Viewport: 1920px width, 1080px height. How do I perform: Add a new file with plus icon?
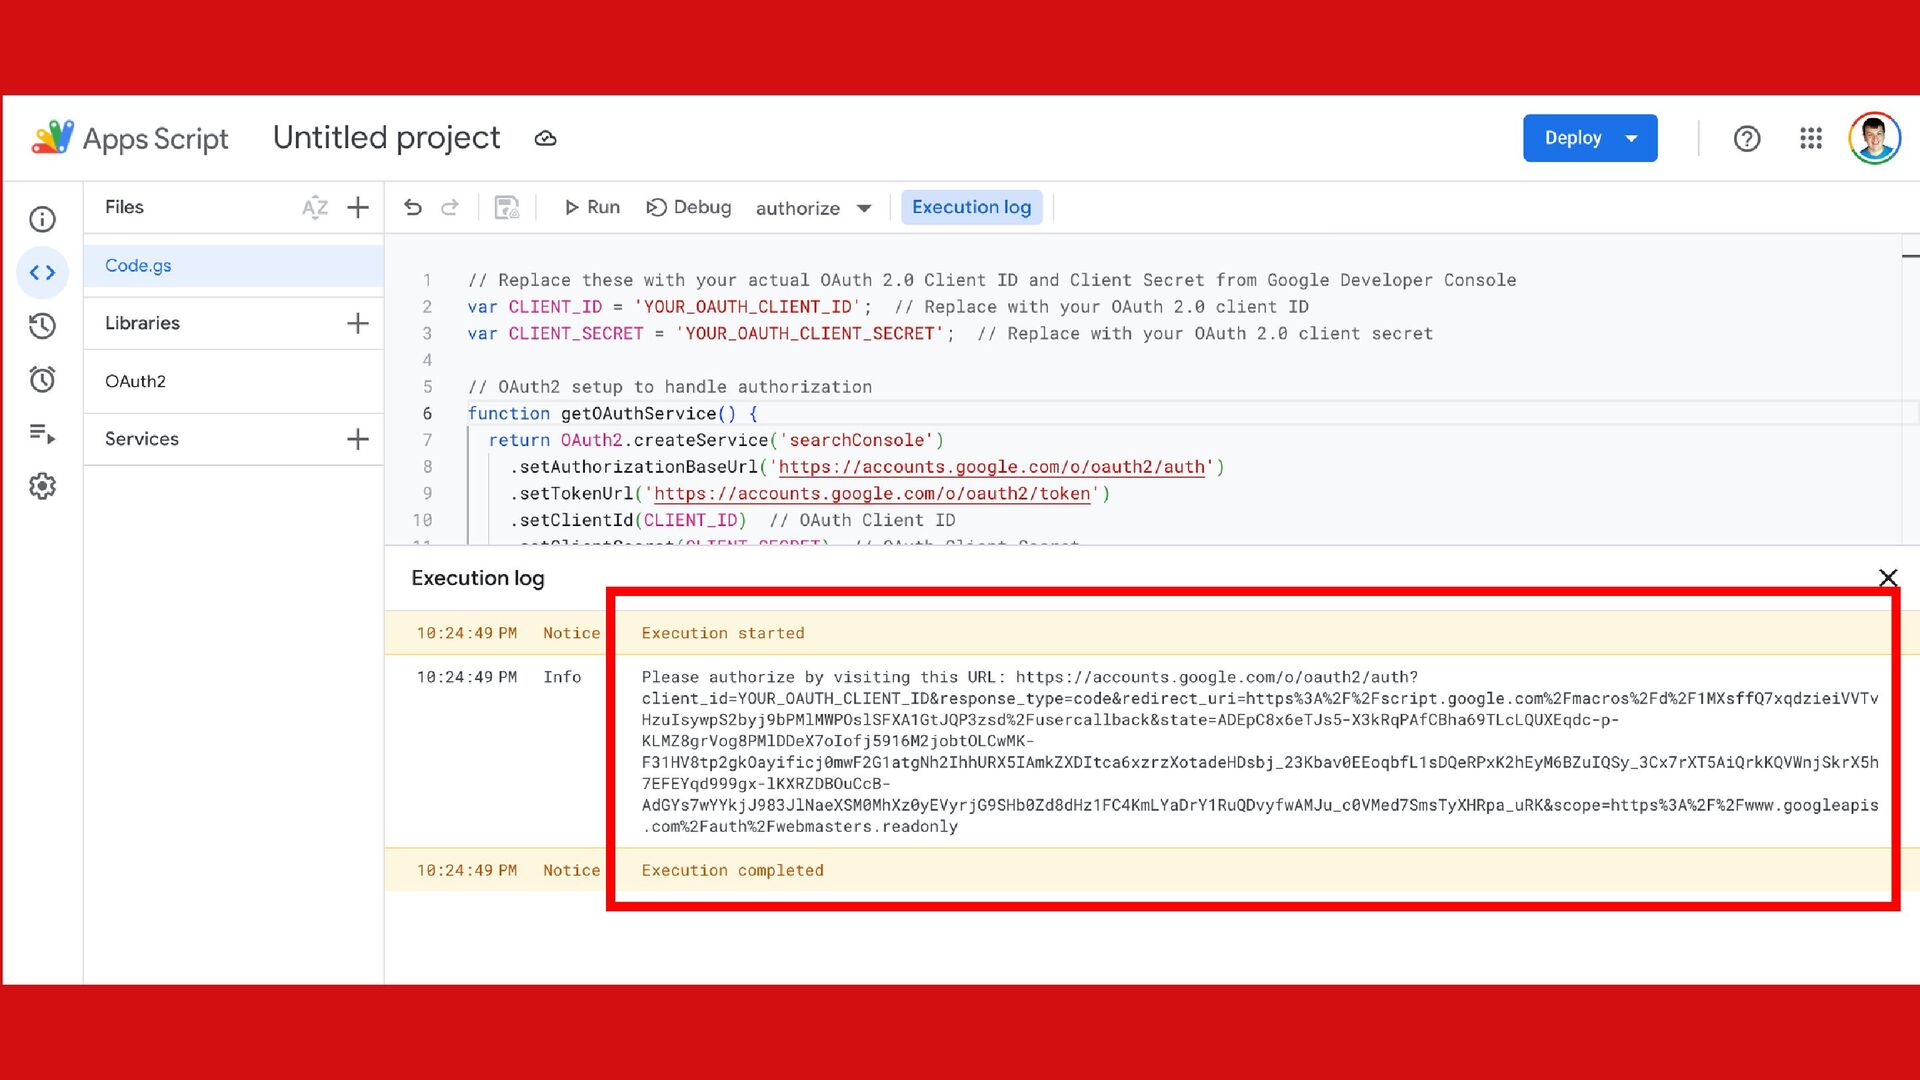coord(358,207)
